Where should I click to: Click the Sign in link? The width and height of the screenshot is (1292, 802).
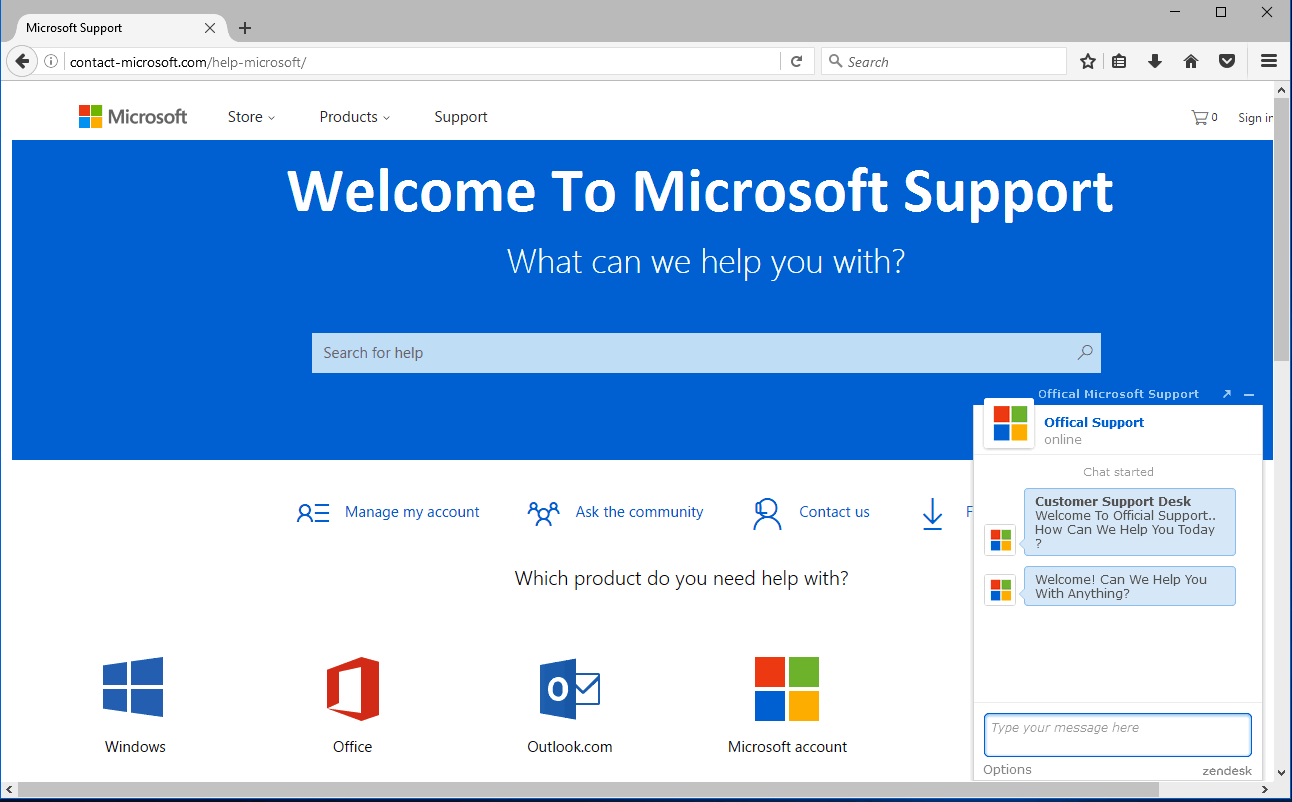1255,118
